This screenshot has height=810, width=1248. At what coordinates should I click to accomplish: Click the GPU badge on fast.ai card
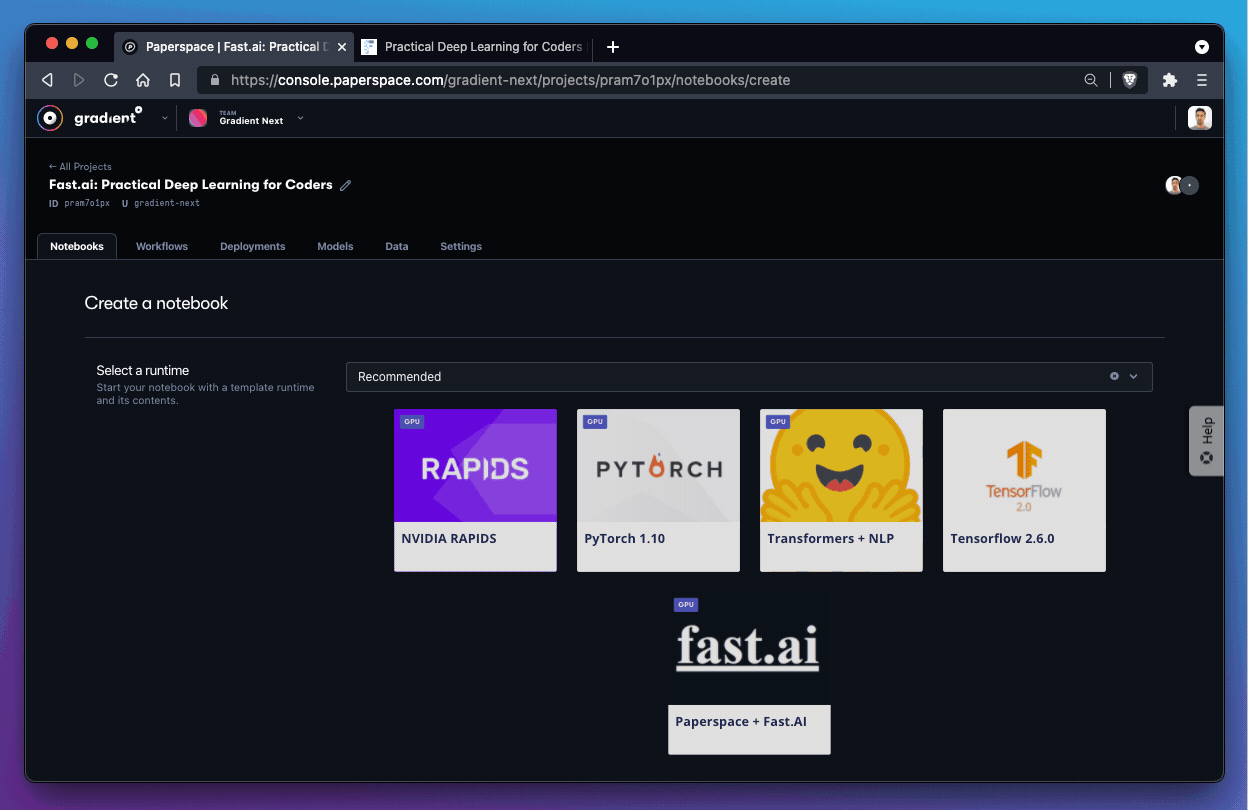click(x=685, y=605)
